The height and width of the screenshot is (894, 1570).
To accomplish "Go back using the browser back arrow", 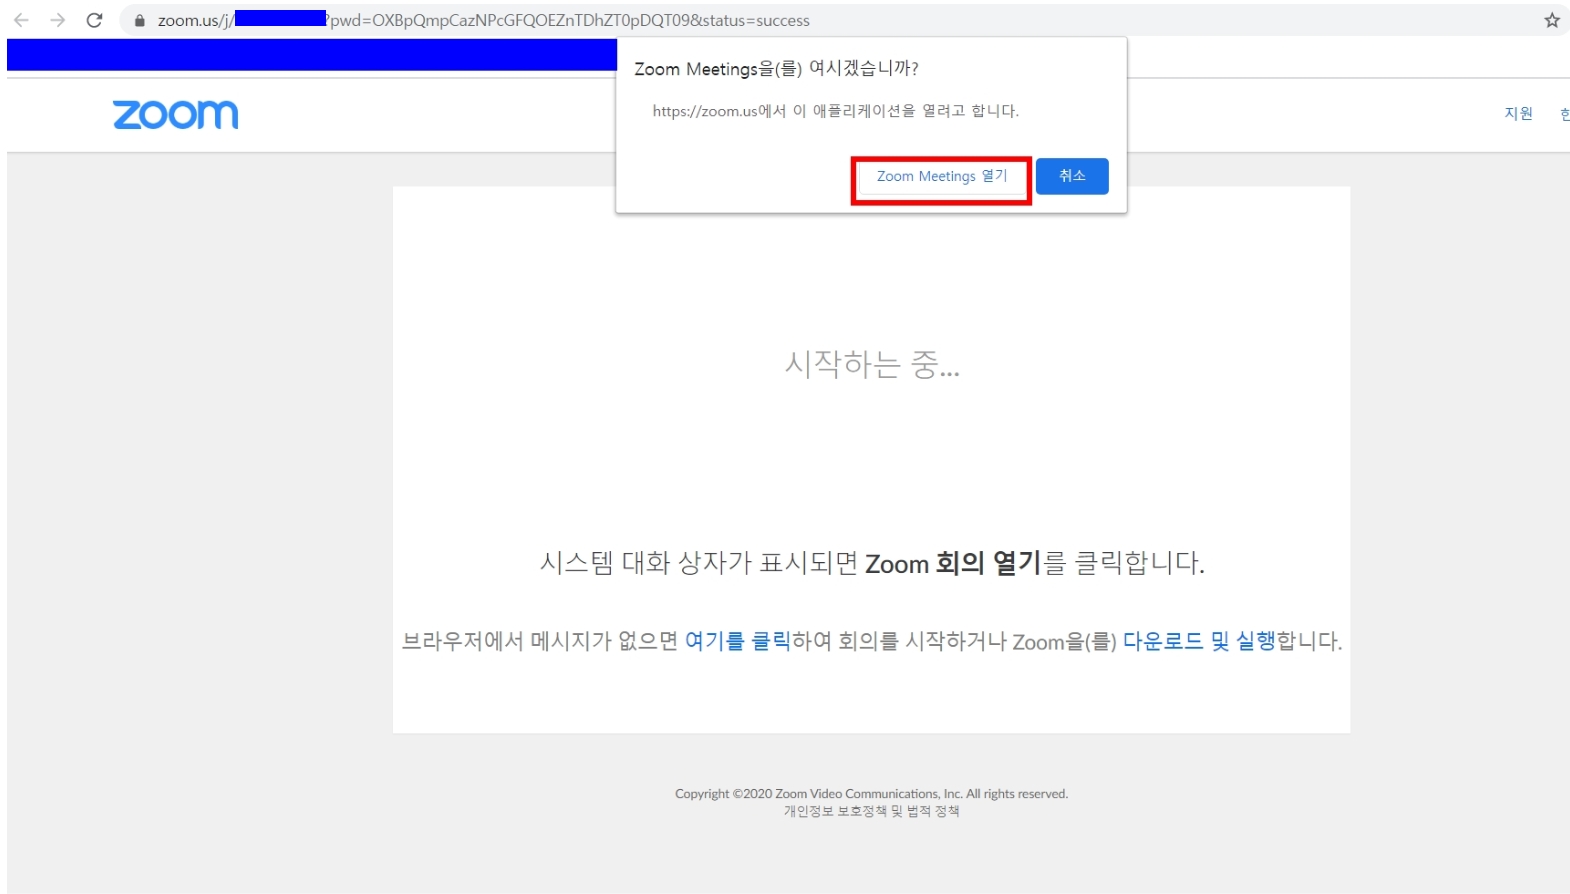I will (21, 20).
